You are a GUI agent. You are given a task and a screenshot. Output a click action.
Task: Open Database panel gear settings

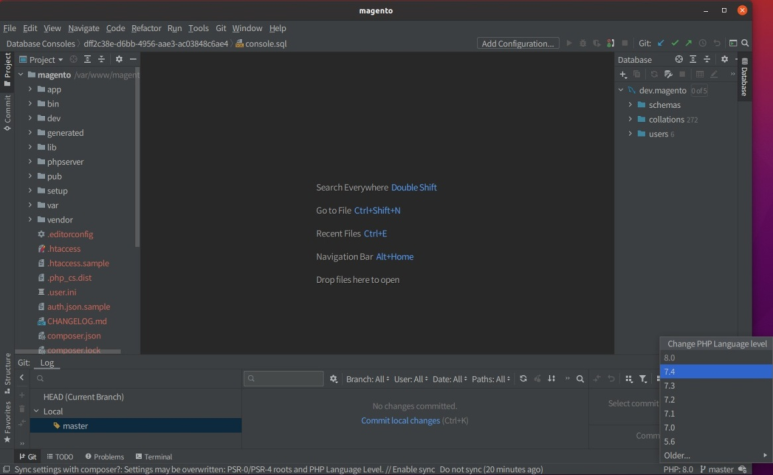724,59
